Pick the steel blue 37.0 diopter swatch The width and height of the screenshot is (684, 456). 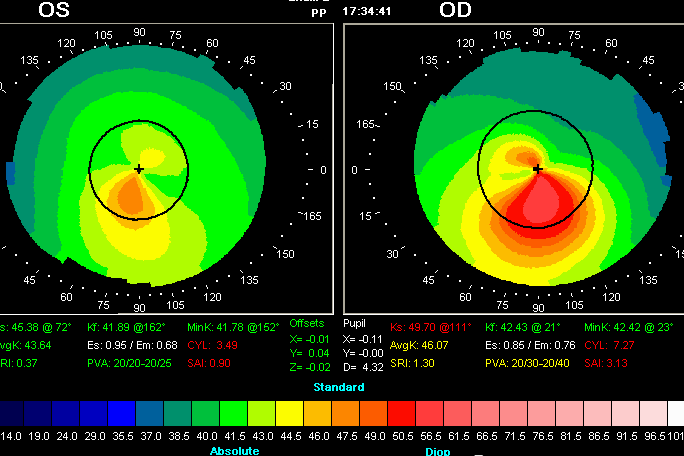[x=150, y=413]
